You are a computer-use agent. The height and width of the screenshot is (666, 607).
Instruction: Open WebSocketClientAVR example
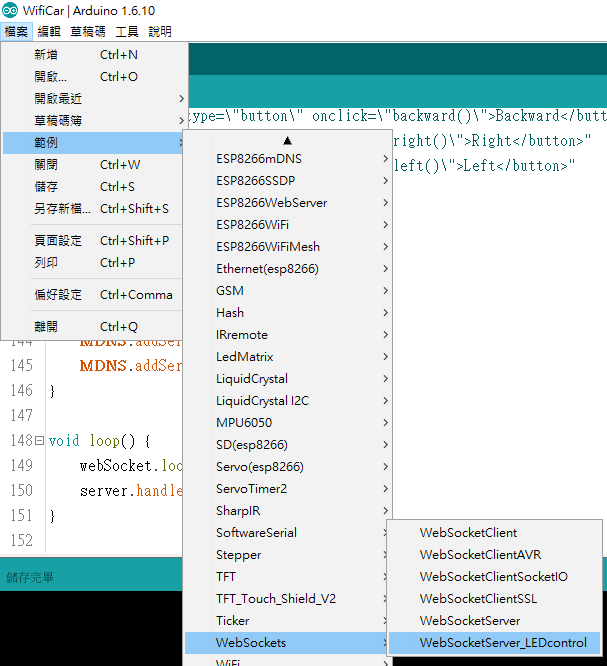[494, 555]
